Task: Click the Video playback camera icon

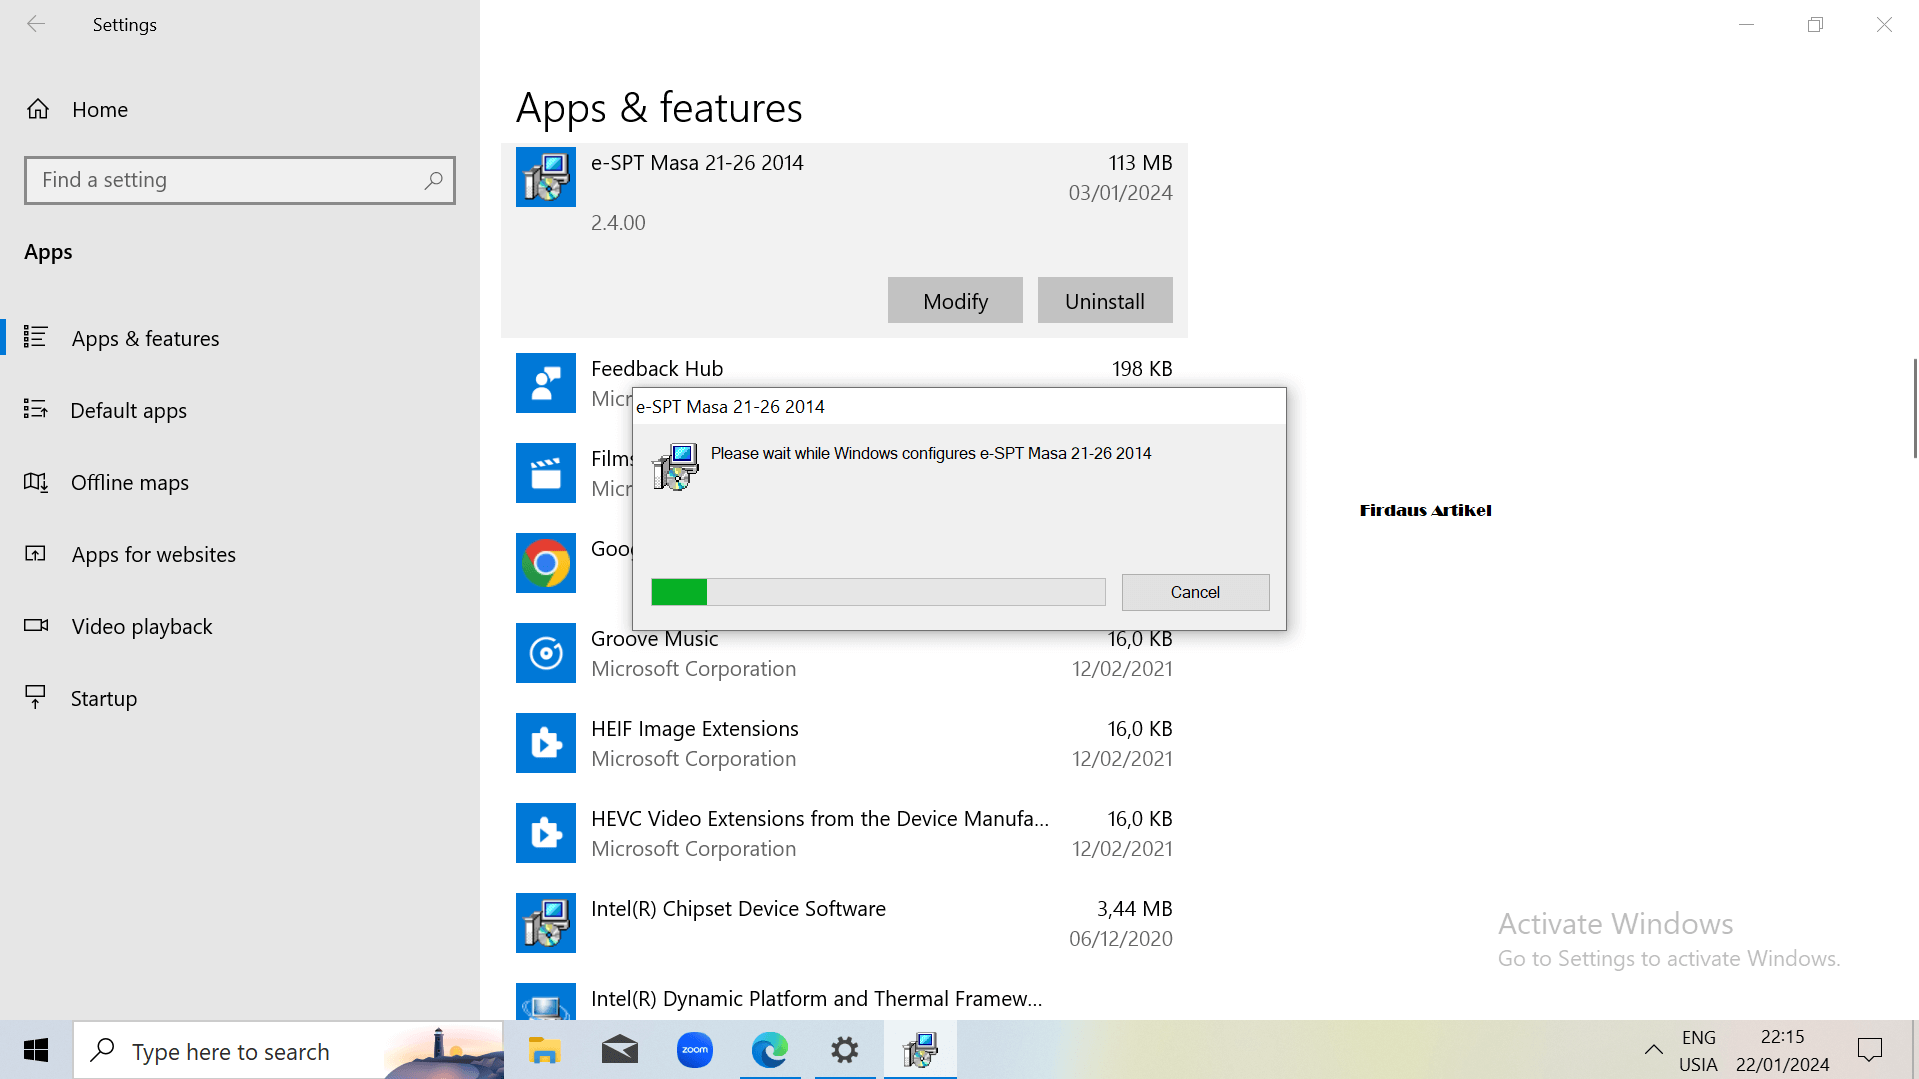Action: tap(36, 625)
